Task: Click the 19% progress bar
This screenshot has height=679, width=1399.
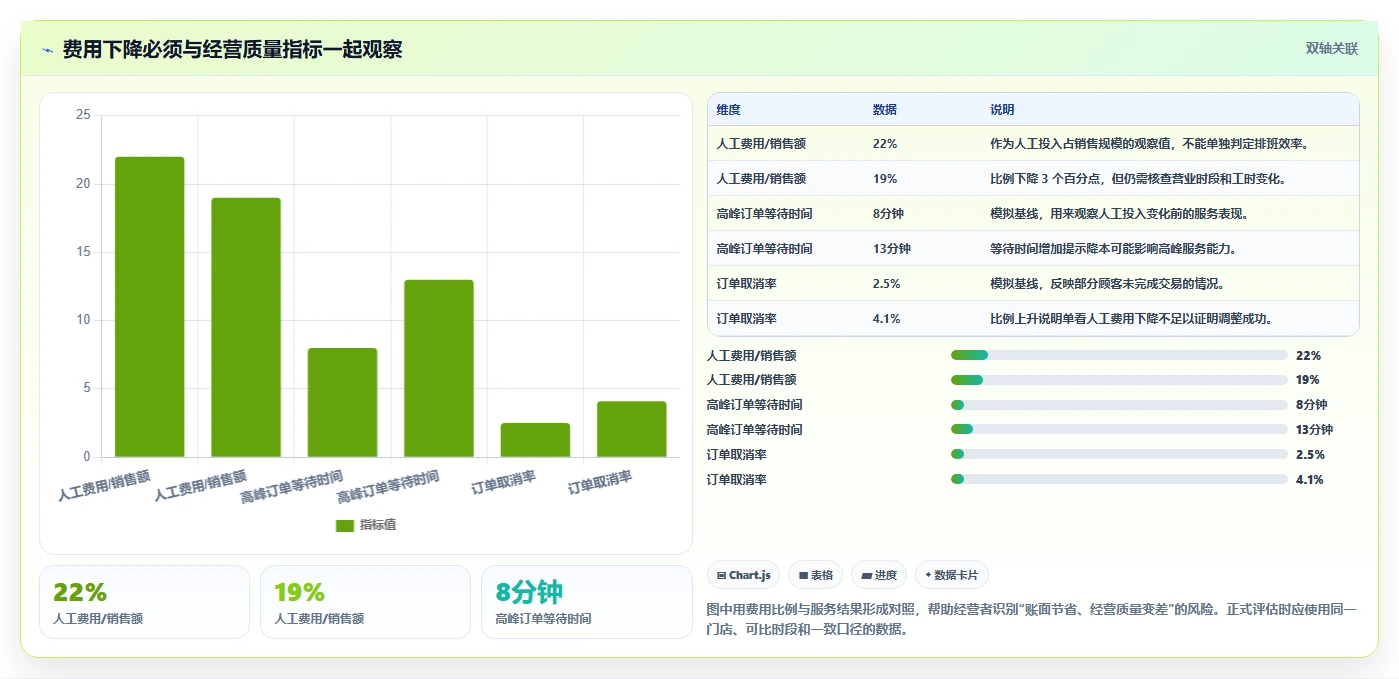Action: 1119,380
